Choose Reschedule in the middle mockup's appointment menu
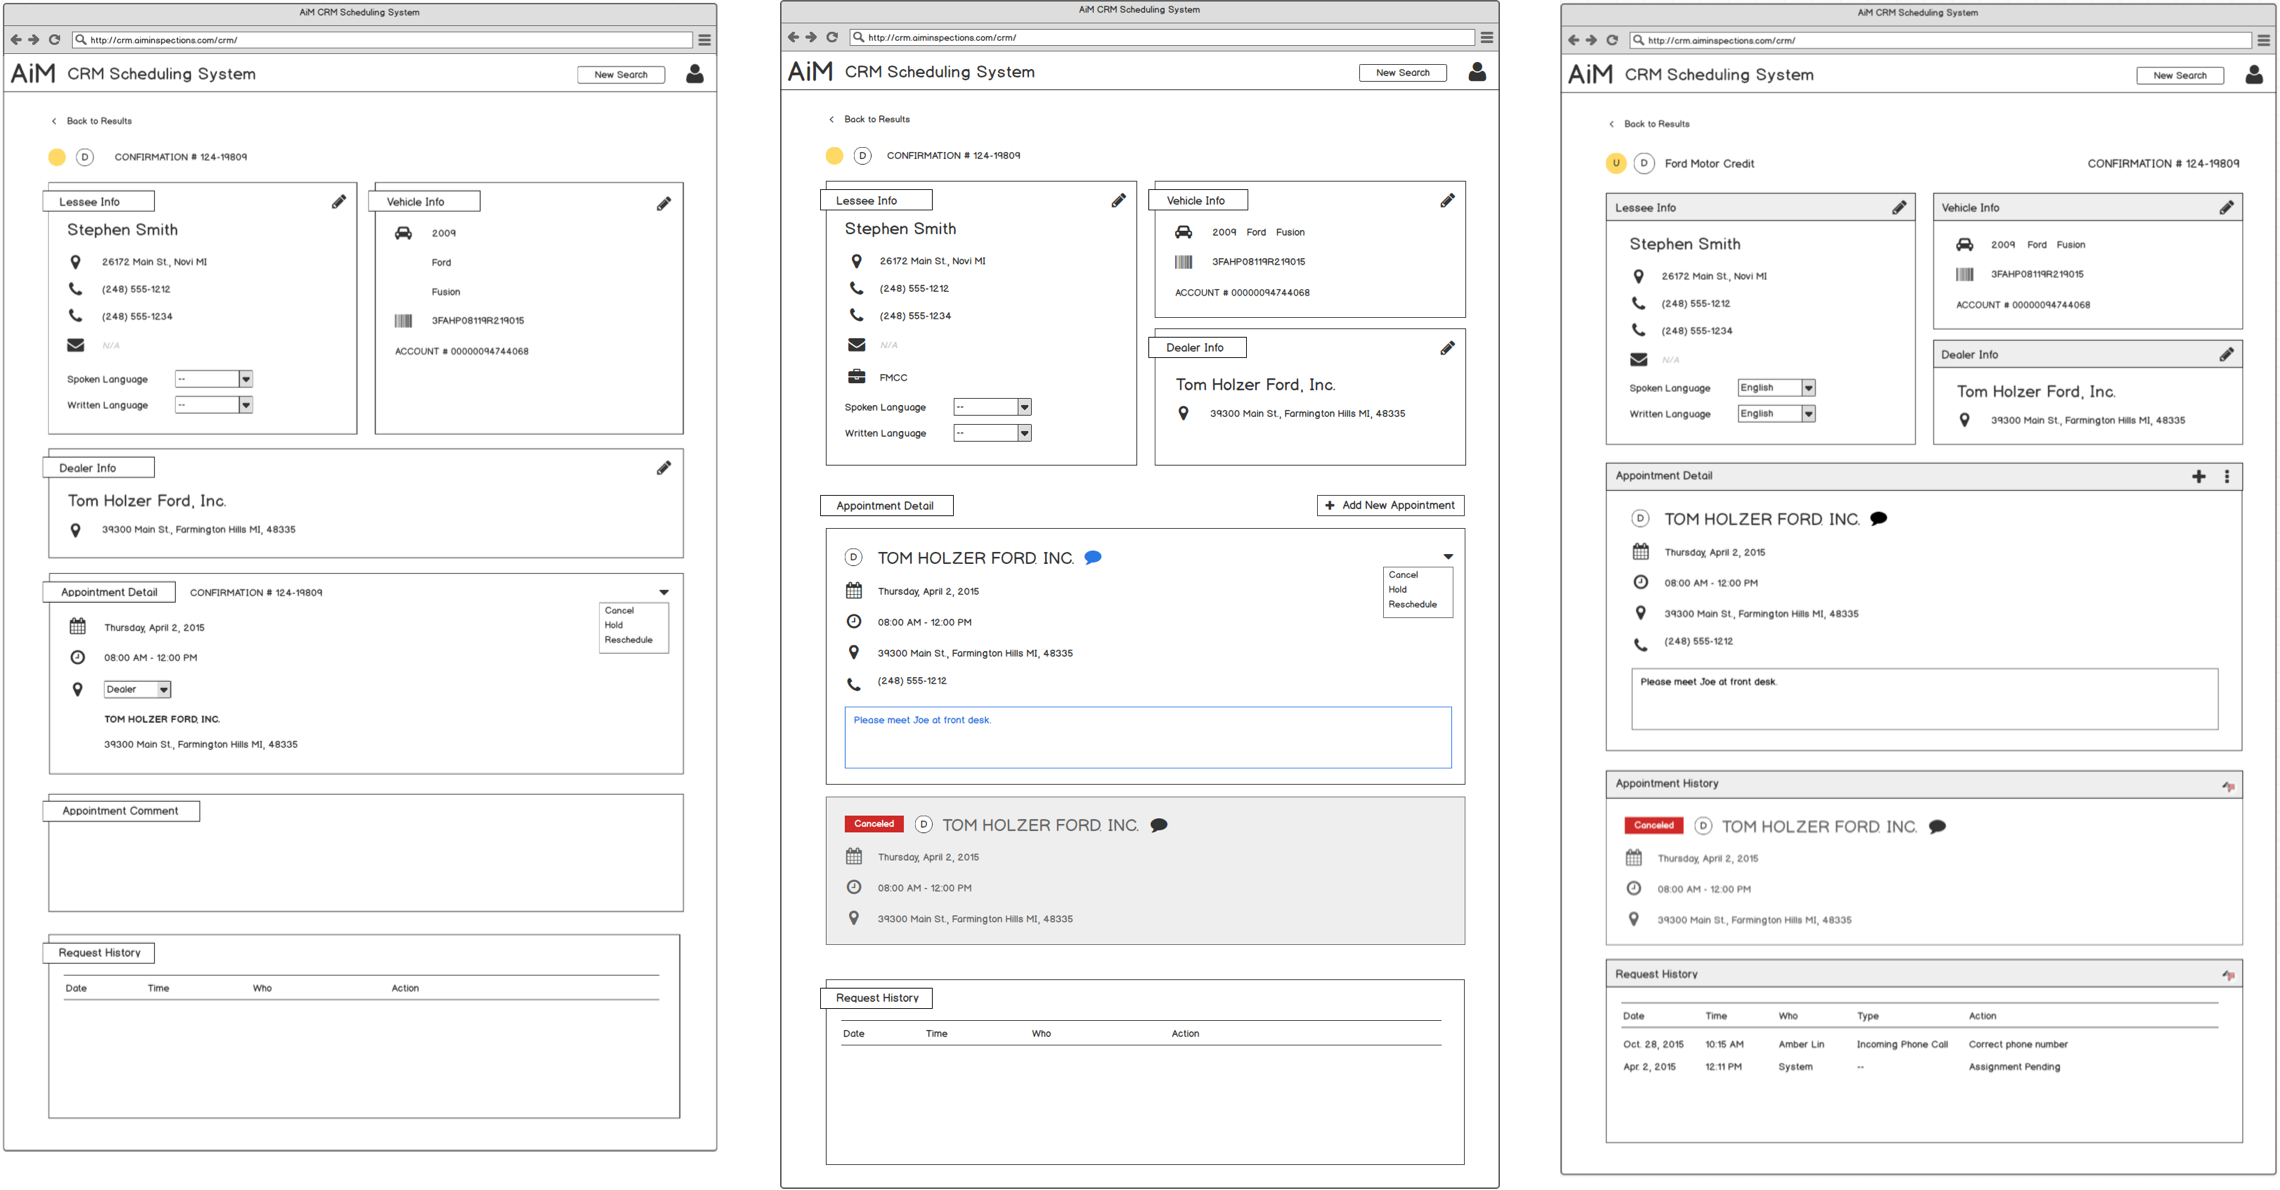The image size is (2280, 1190). 1412,605
